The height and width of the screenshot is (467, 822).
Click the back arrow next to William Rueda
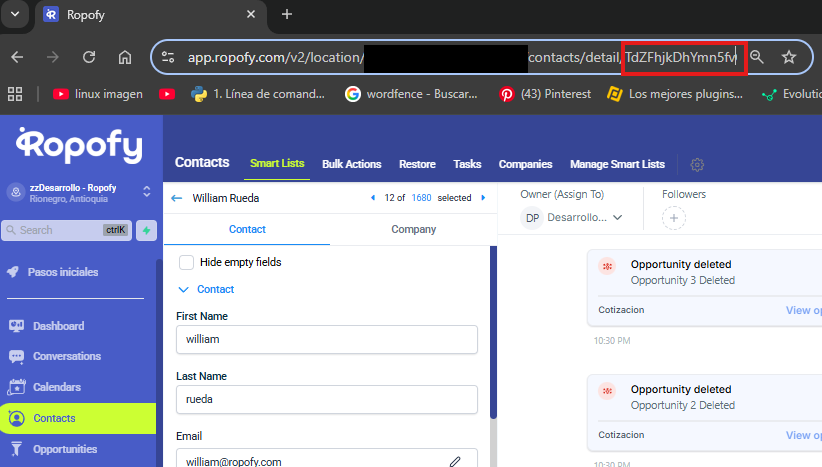(177, 198)
